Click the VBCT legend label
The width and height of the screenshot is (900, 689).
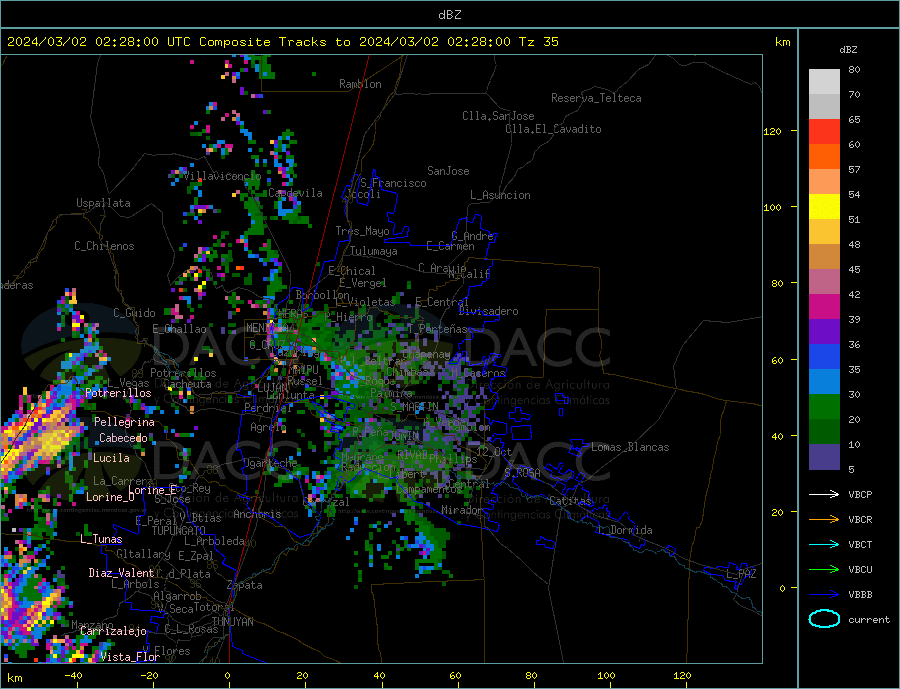click(860, 544)
